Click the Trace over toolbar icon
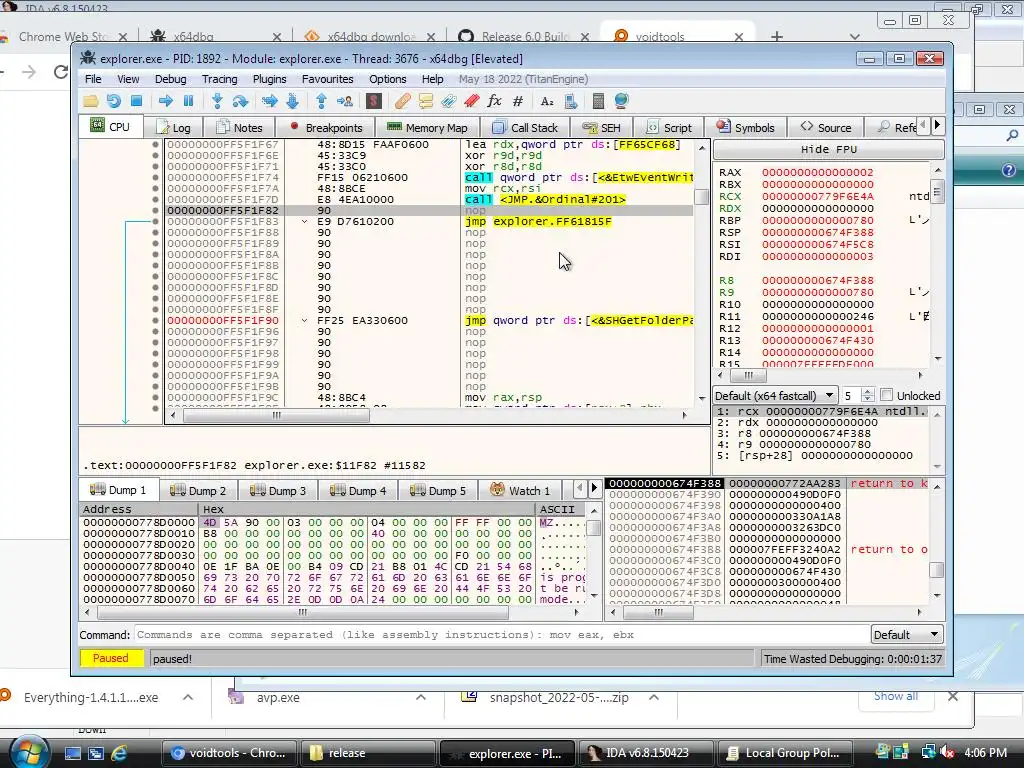Image resolution: width=1024 pixels, height=768 pixels. (293, 101)
